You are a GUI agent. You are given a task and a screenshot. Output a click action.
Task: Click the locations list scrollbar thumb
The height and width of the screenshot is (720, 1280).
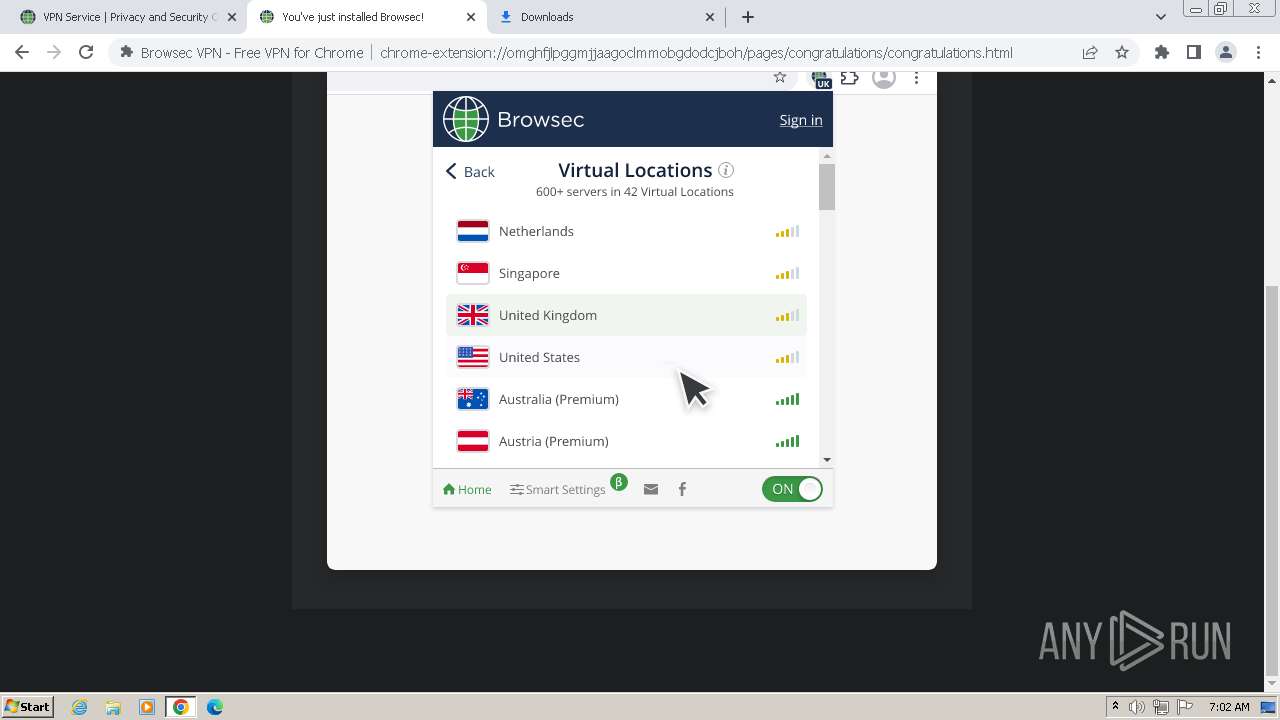[827, 187]
